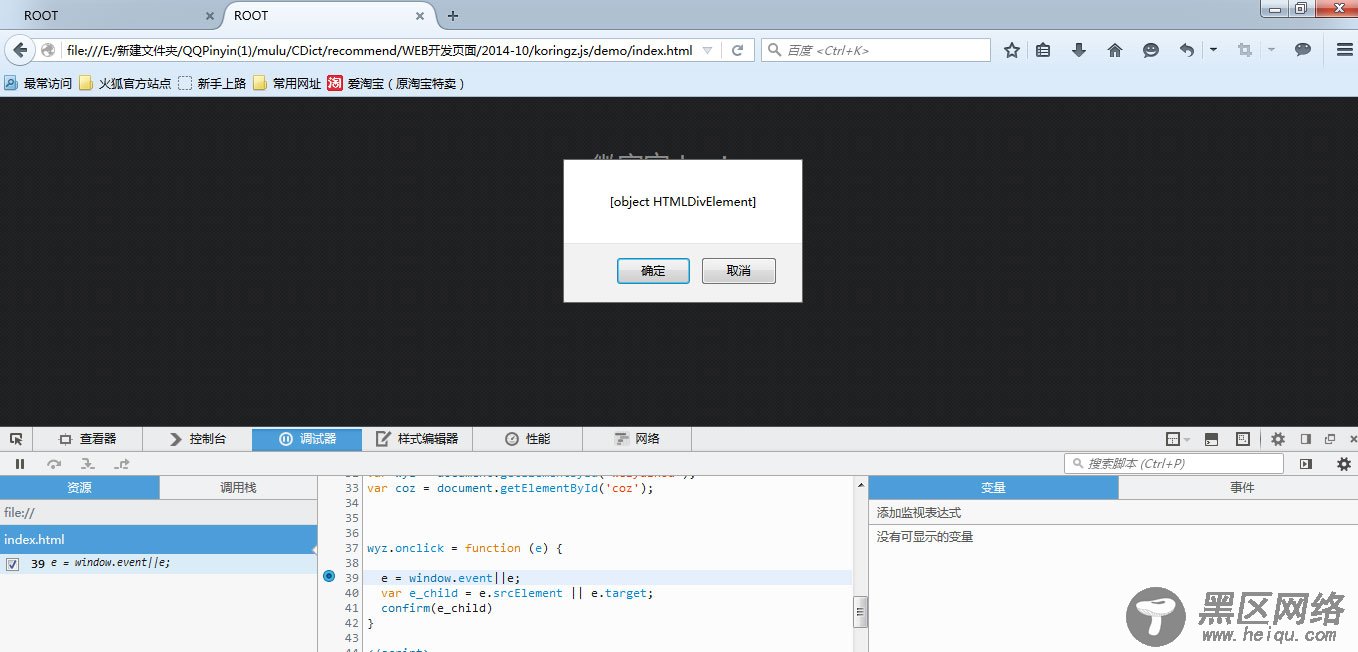Dock devtools to side icon
This screenshot has height=652, width=1358.
click(1305, 439)
